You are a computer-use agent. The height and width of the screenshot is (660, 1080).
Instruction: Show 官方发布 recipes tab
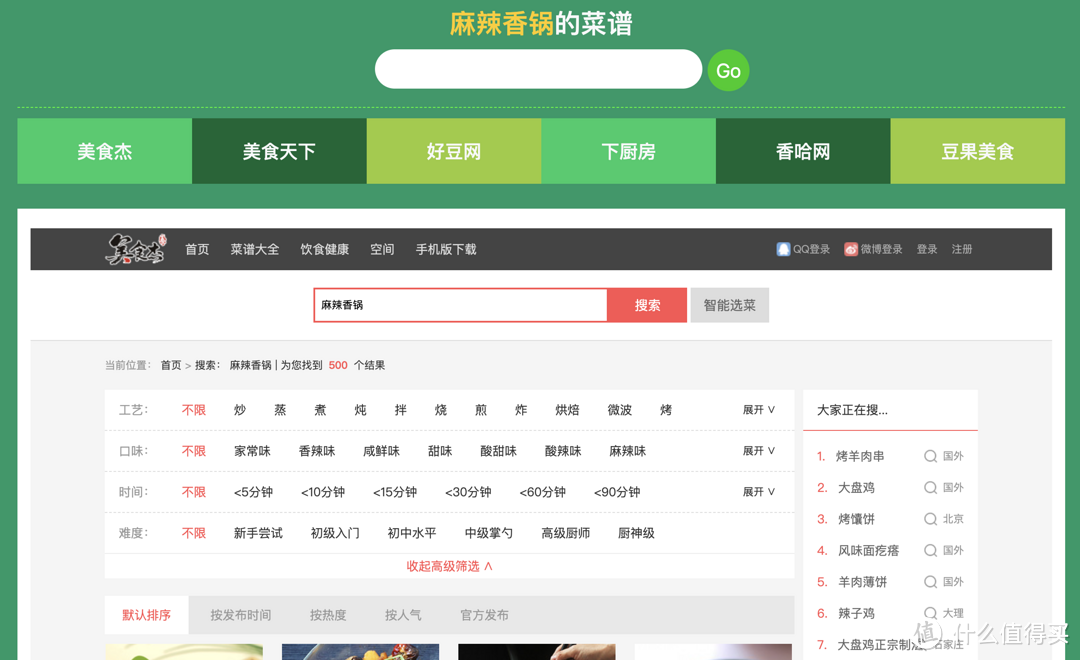click(x=484, y=615)
